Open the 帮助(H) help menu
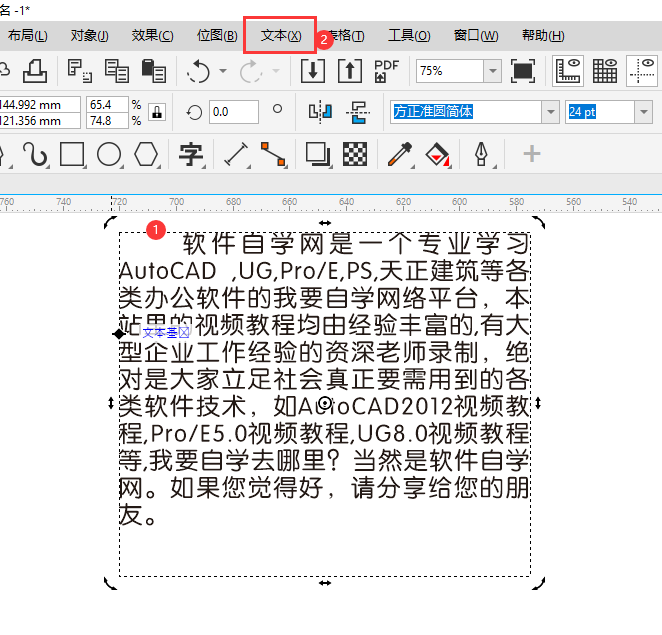Image resolution: width=662 pixels, height=635 pixels. tap(543, 35)
